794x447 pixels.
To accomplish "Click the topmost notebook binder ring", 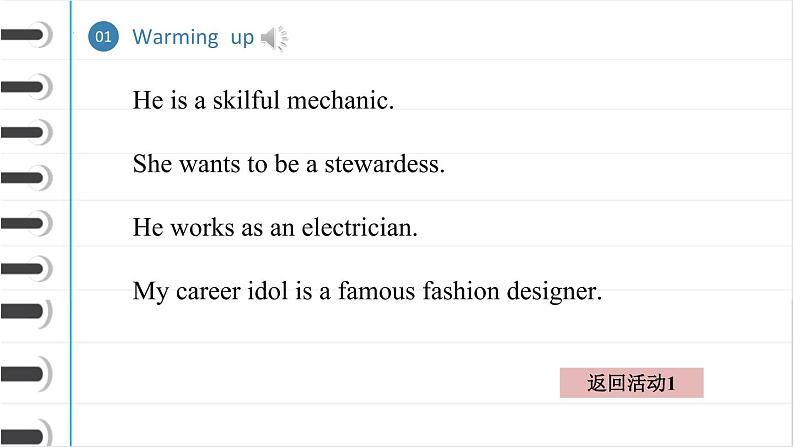I will coord(27,37).
